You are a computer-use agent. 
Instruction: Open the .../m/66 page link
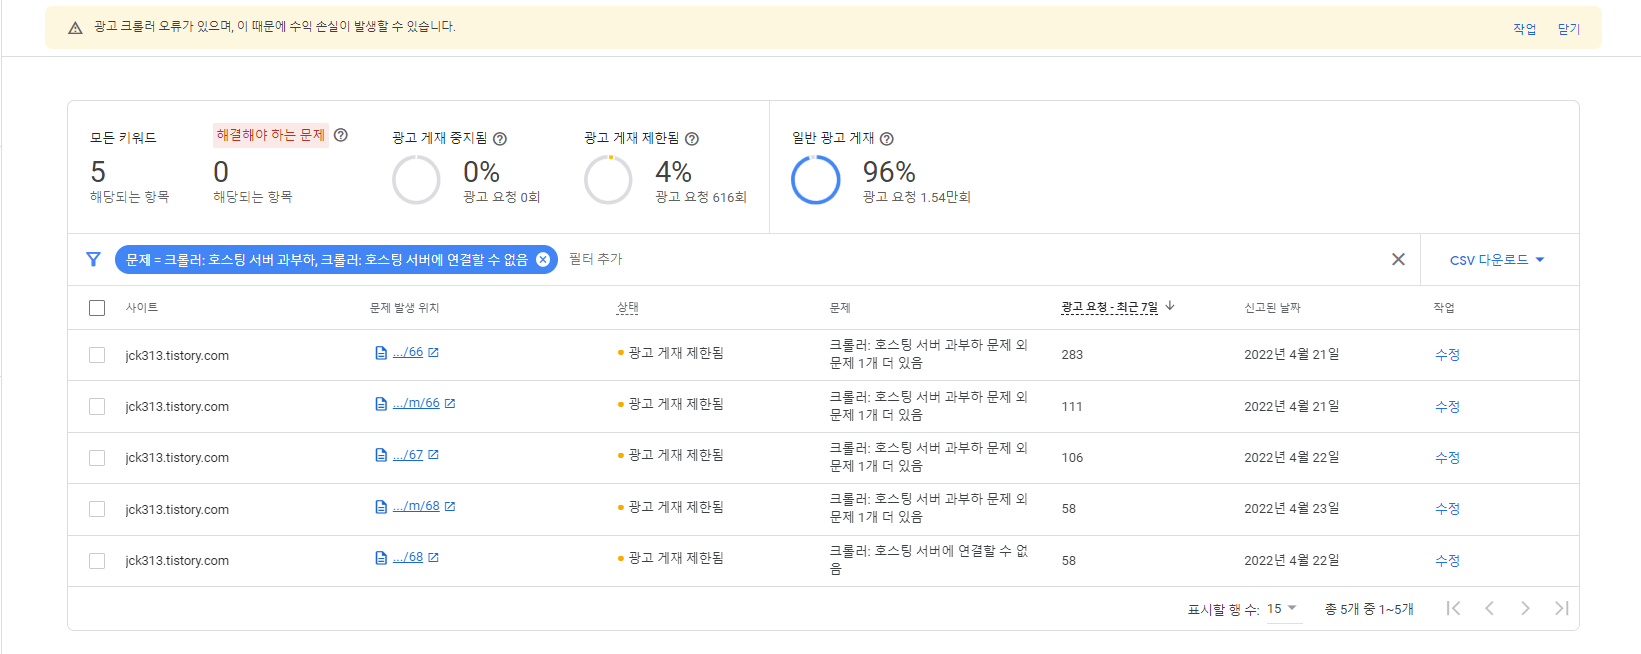[416, 403]
